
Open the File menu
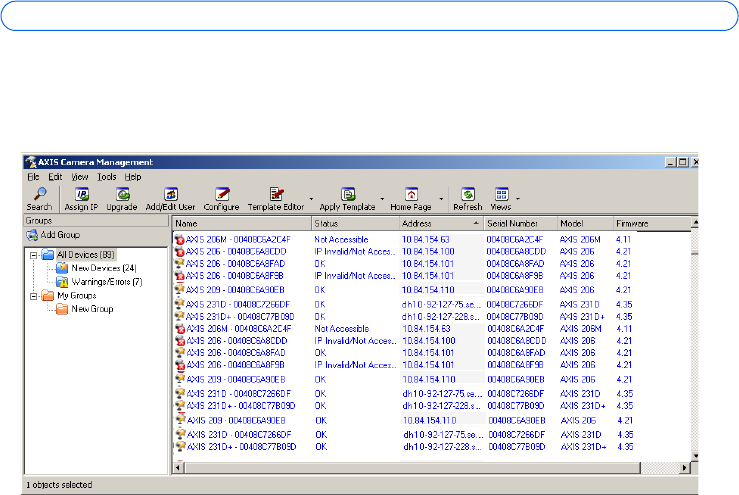(x=33, y=177)
